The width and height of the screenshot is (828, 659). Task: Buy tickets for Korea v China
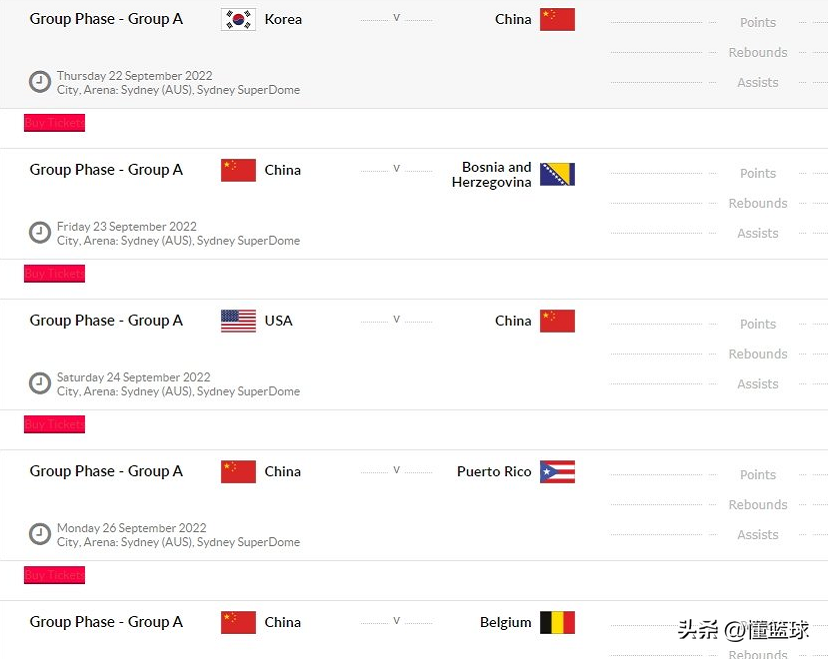click(x=55, y=123)
